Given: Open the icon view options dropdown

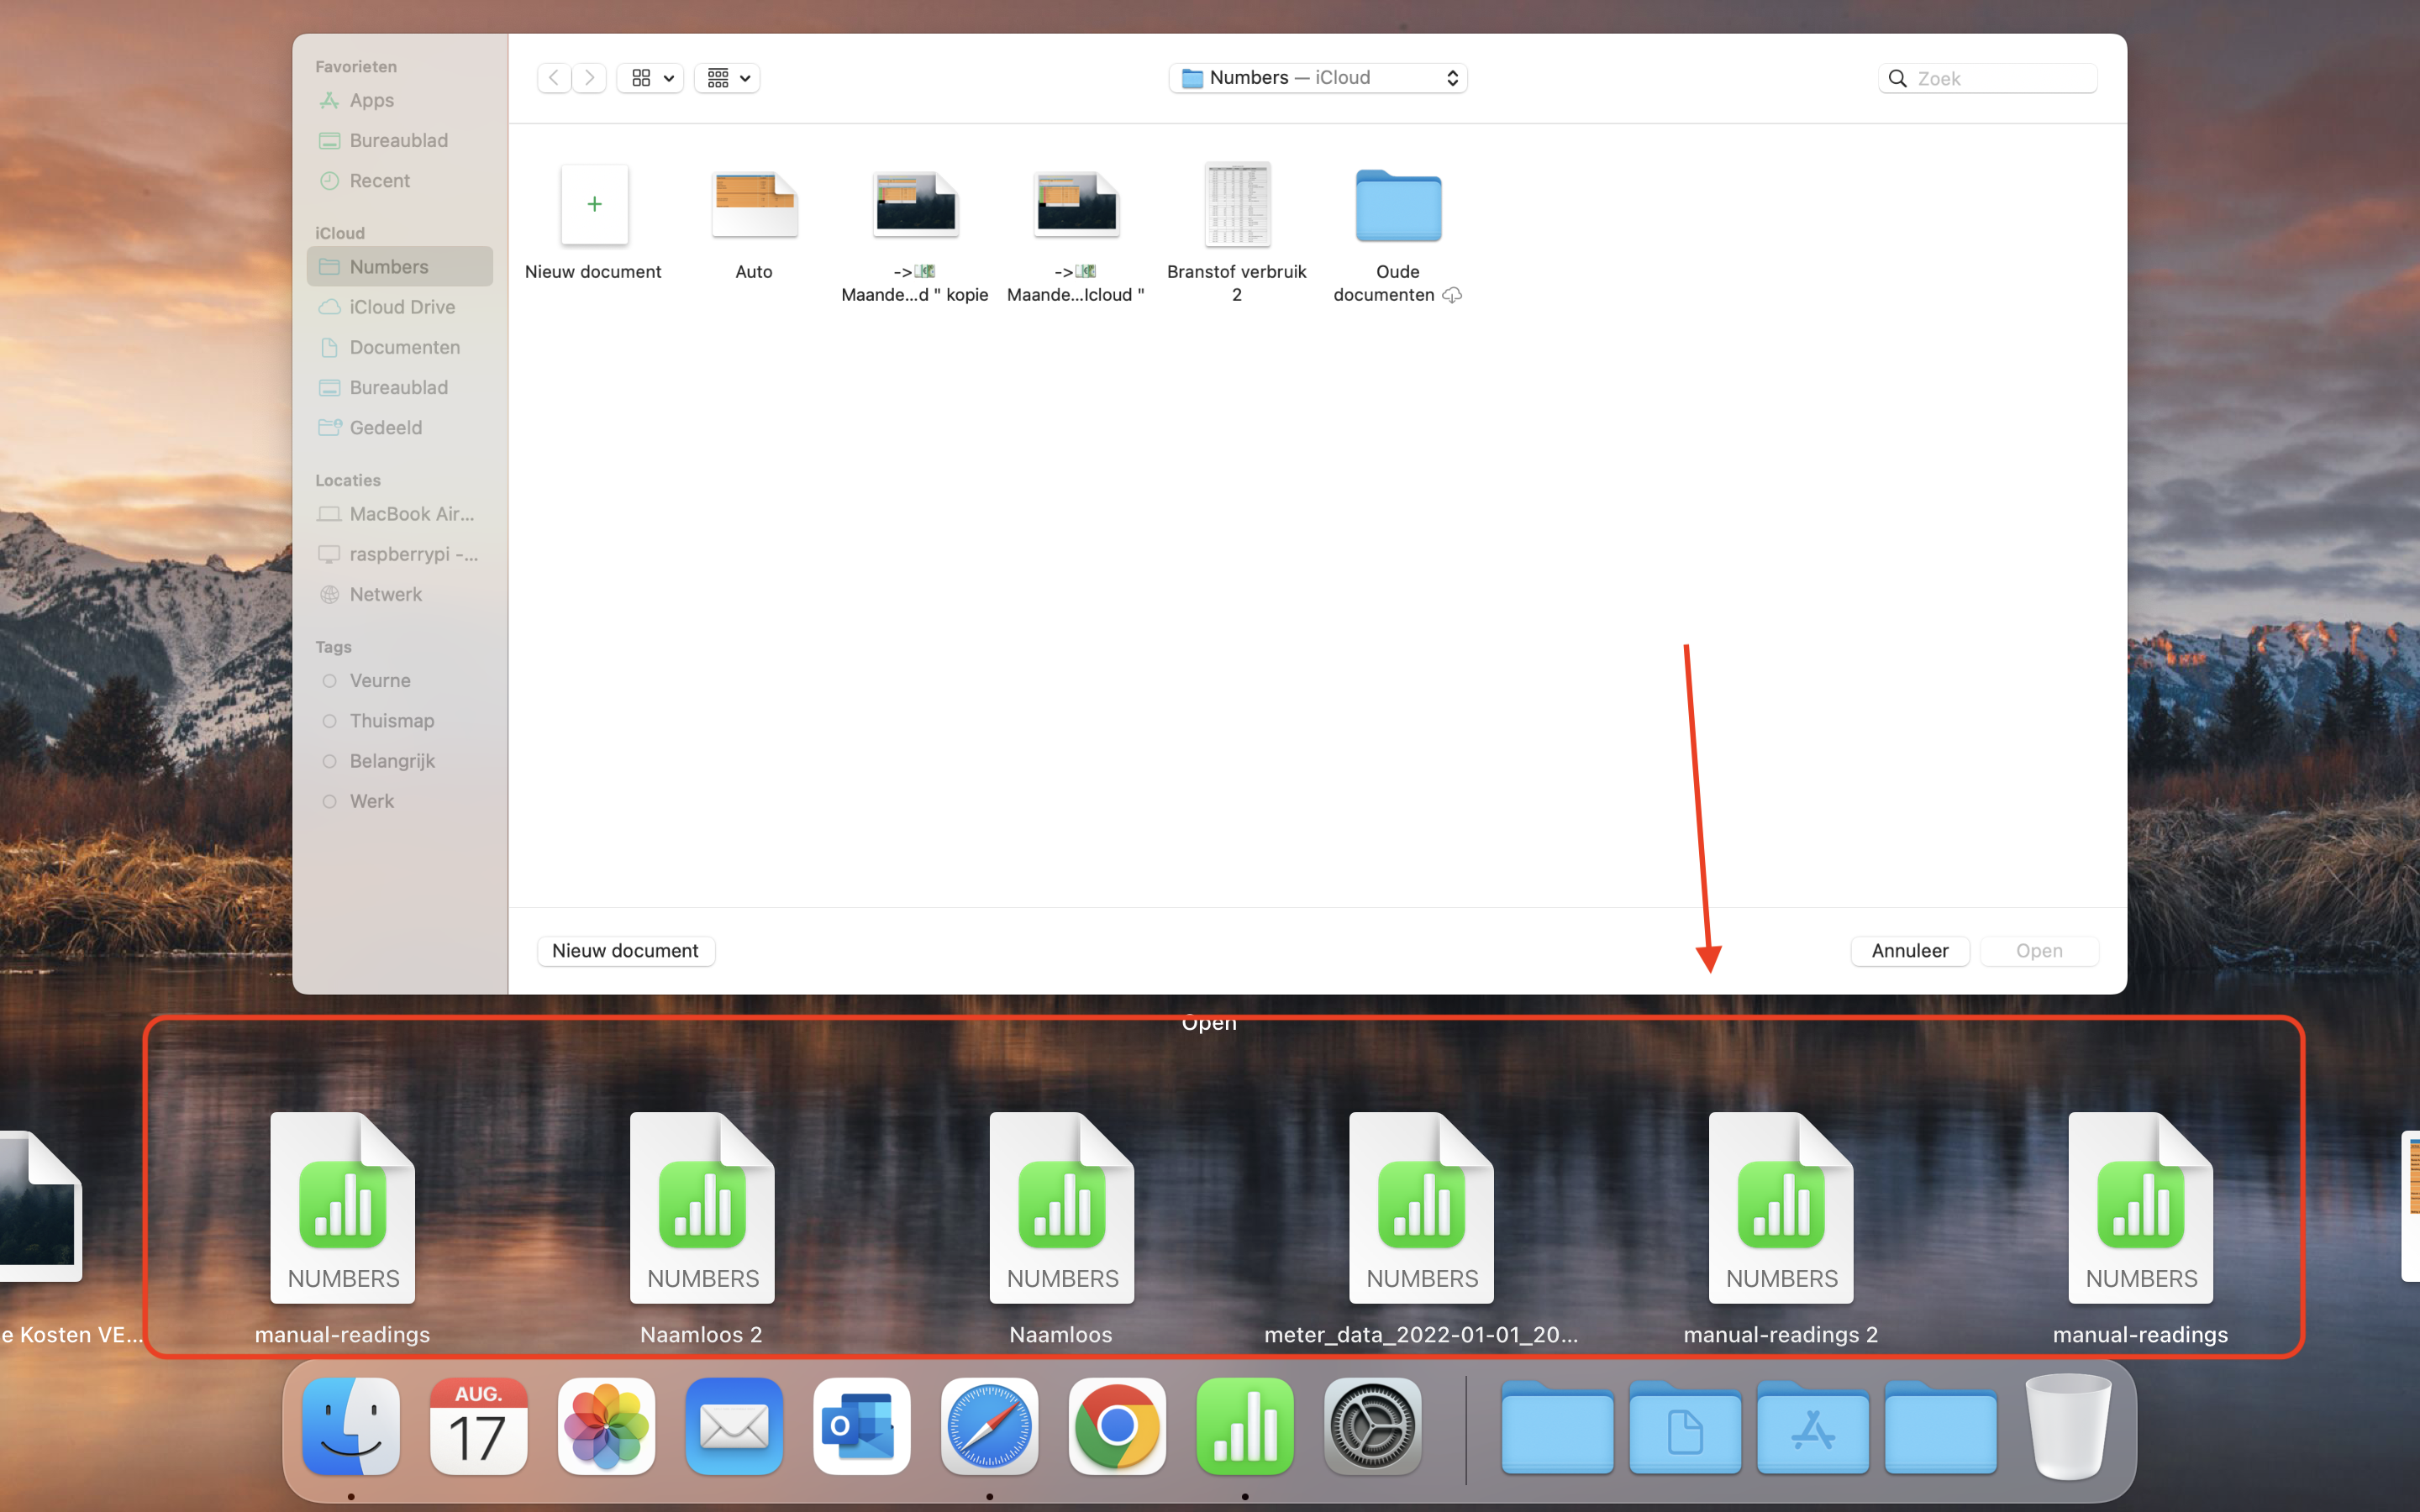Looking at the screenshot, I should click(650, 78).
